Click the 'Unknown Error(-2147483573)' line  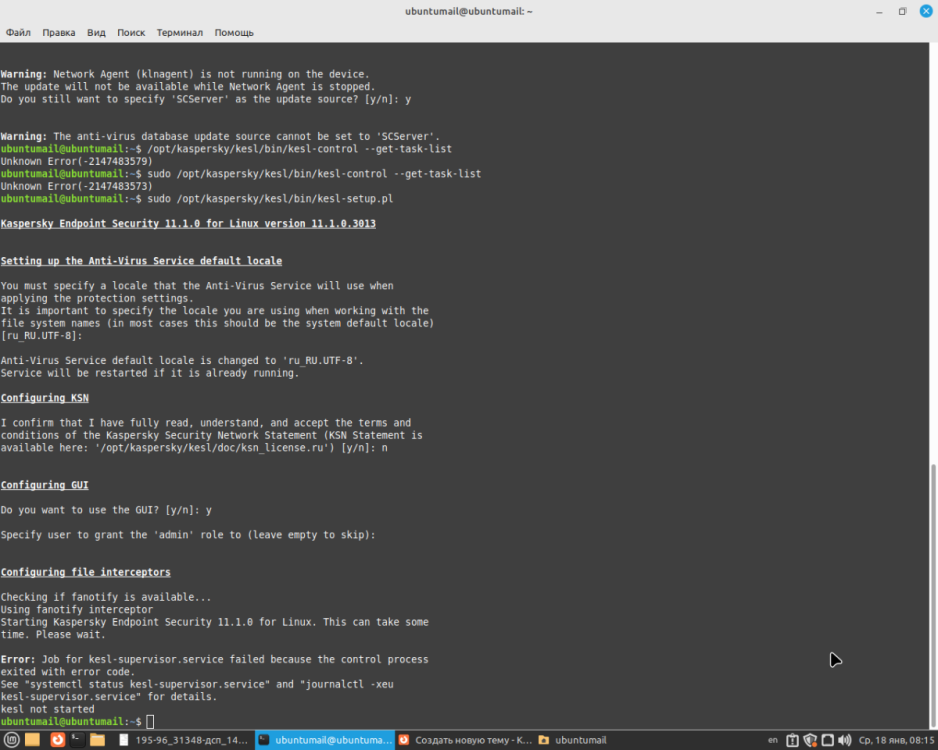tap(77, 186)
